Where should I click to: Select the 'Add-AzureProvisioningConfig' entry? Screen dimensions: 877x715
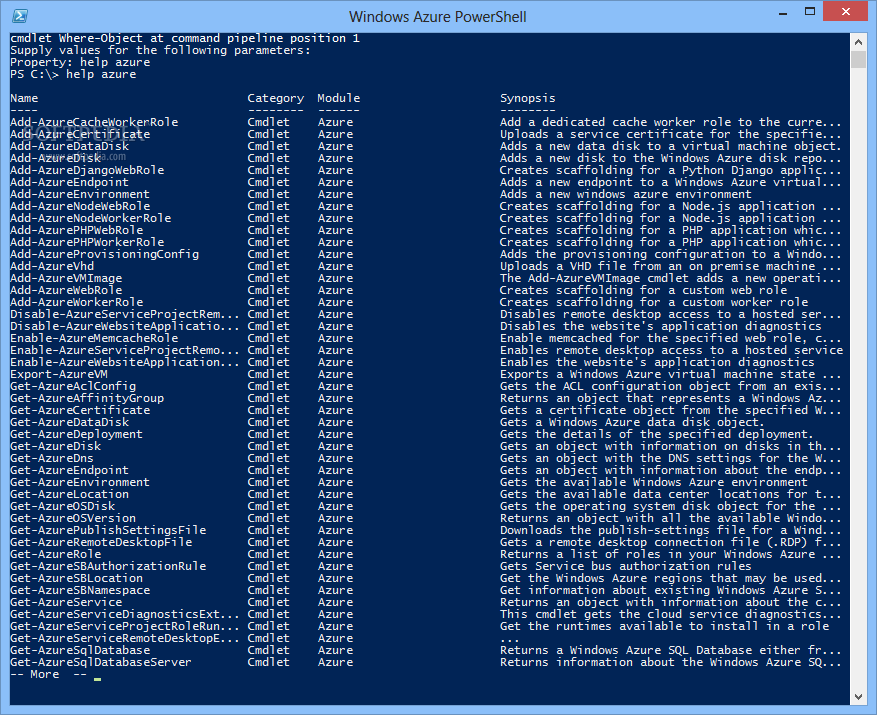click(105, 255)
